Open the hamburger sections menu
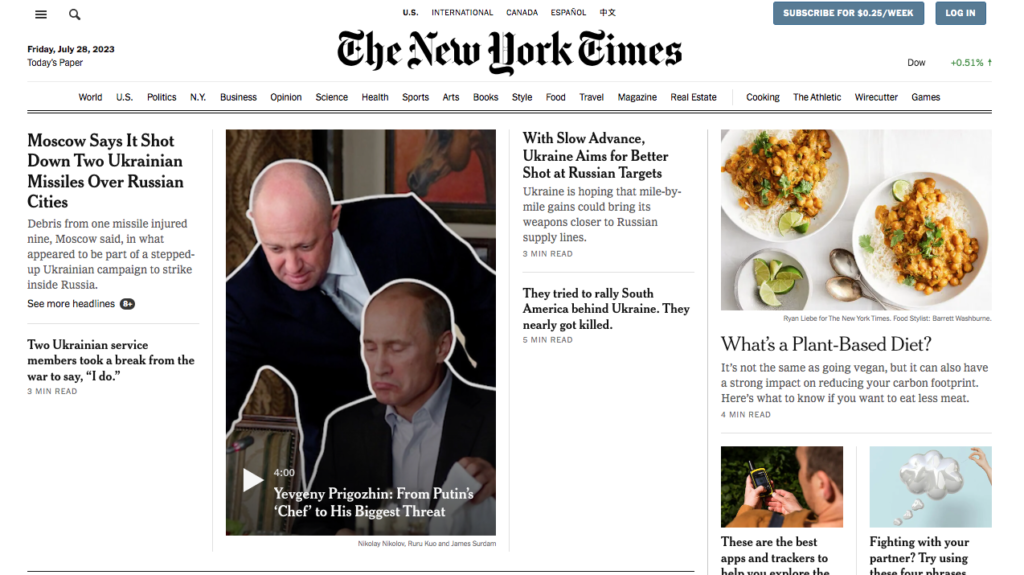 (40, 14)
